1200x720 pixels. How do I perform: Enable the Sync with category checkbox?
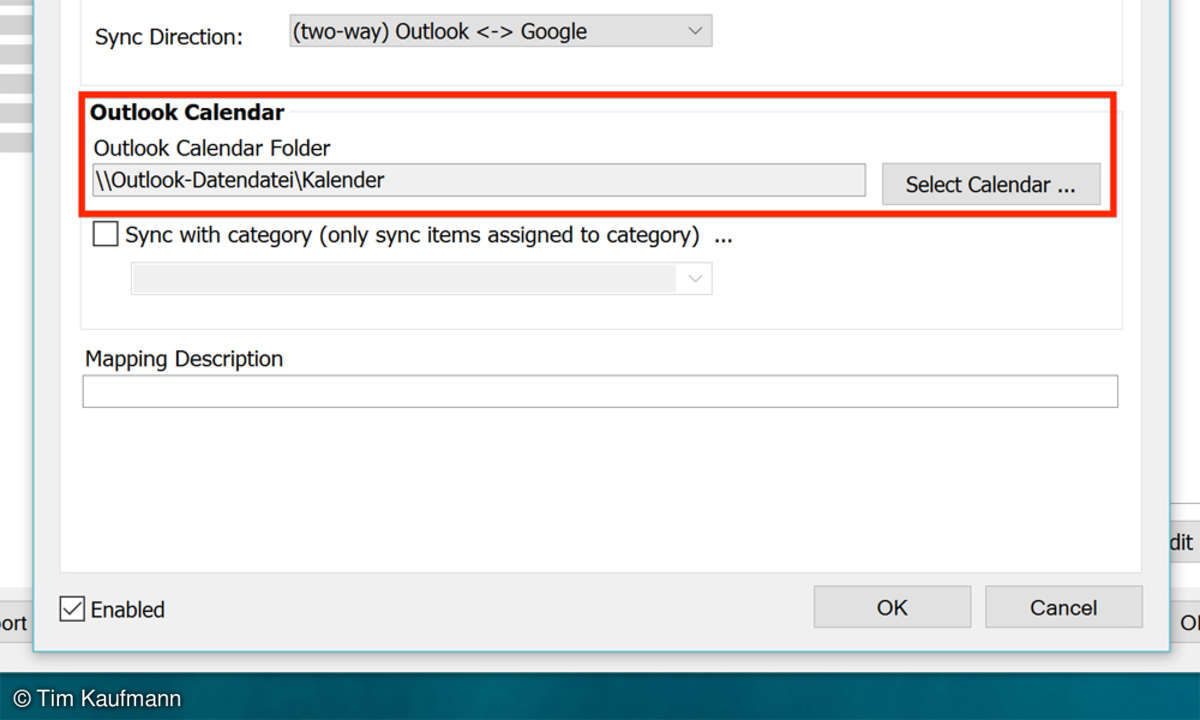click(105, 235)
